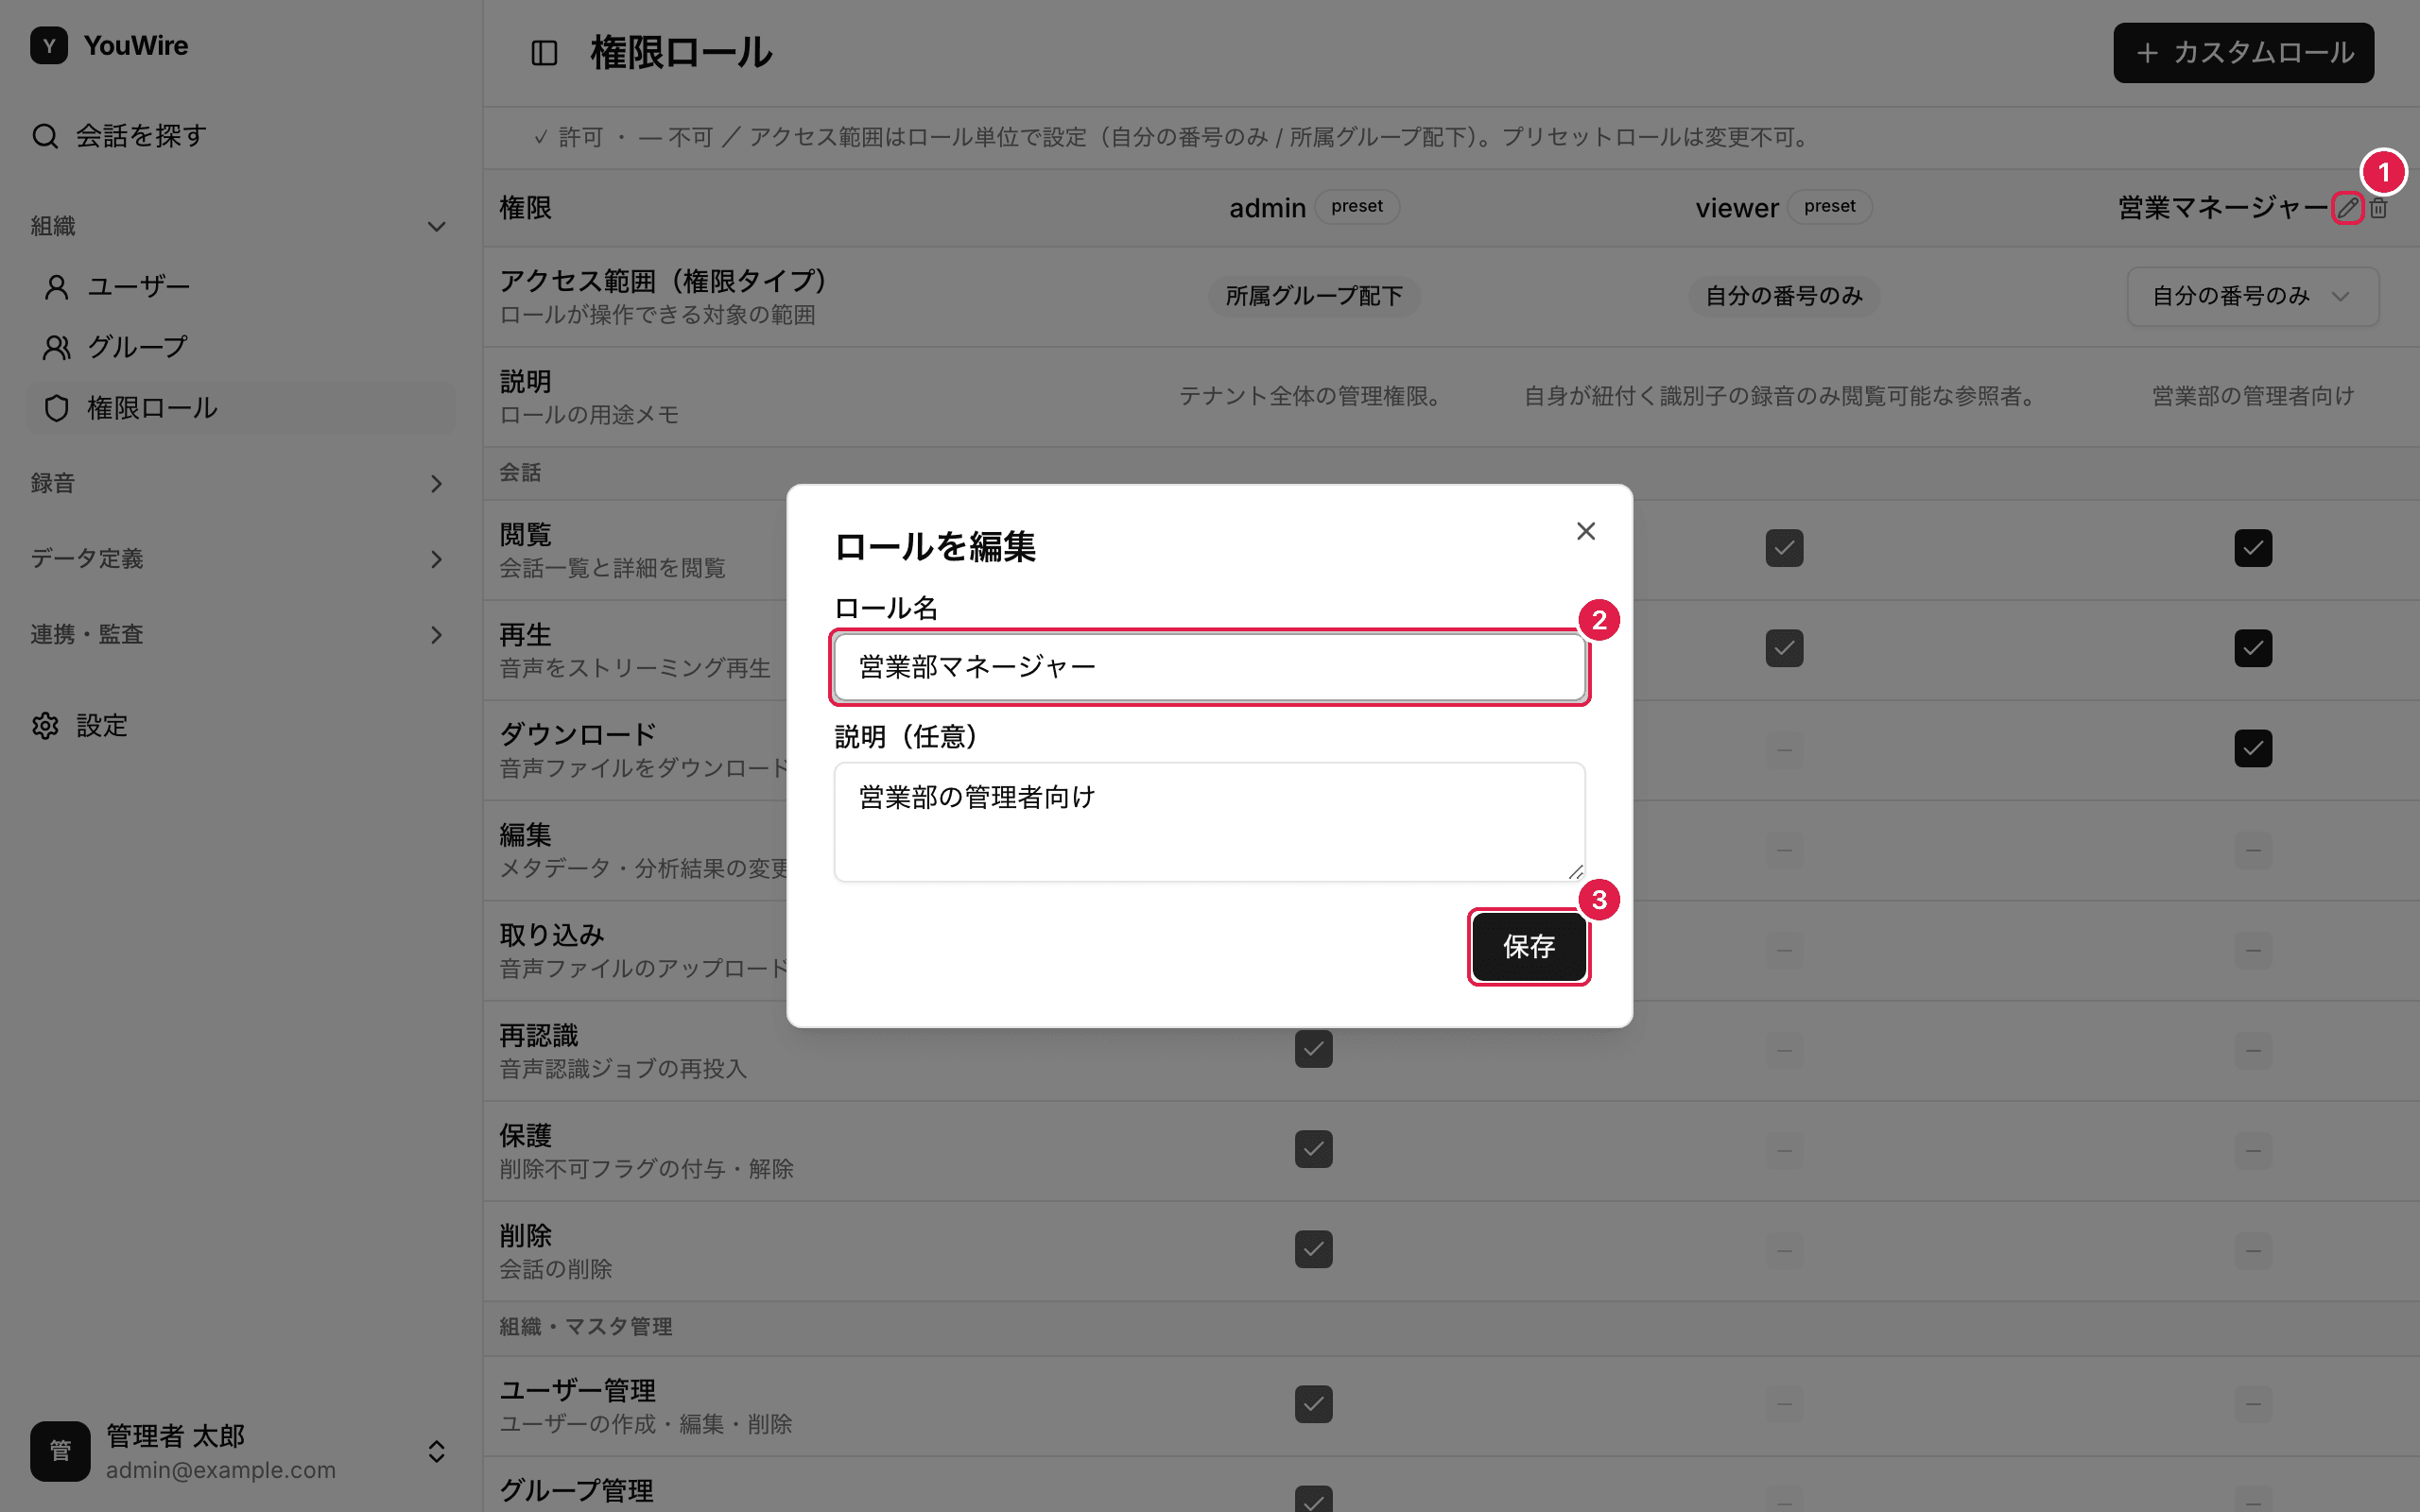Focus the ロール名 input field
The width and height of the screenshot is (2420, 1512).
tap(1209, 667)
